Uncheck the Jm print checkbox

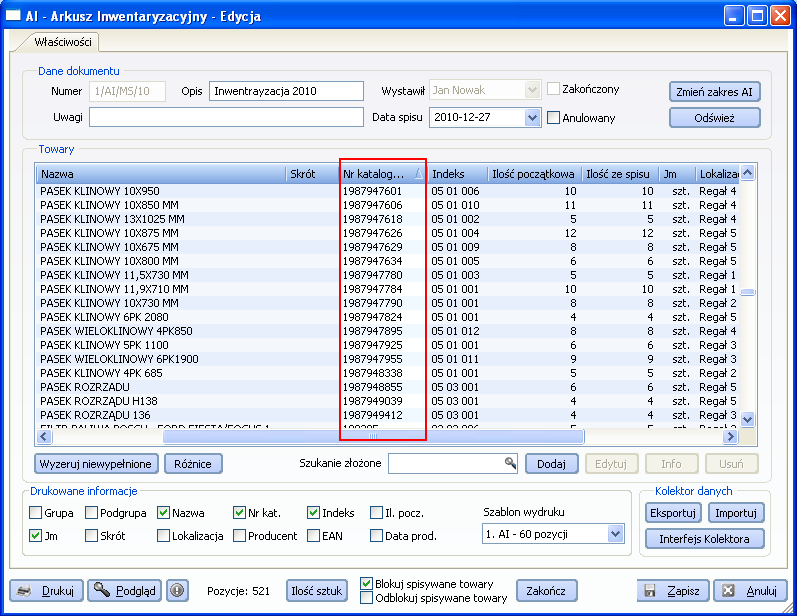click(x=36, y=536)
